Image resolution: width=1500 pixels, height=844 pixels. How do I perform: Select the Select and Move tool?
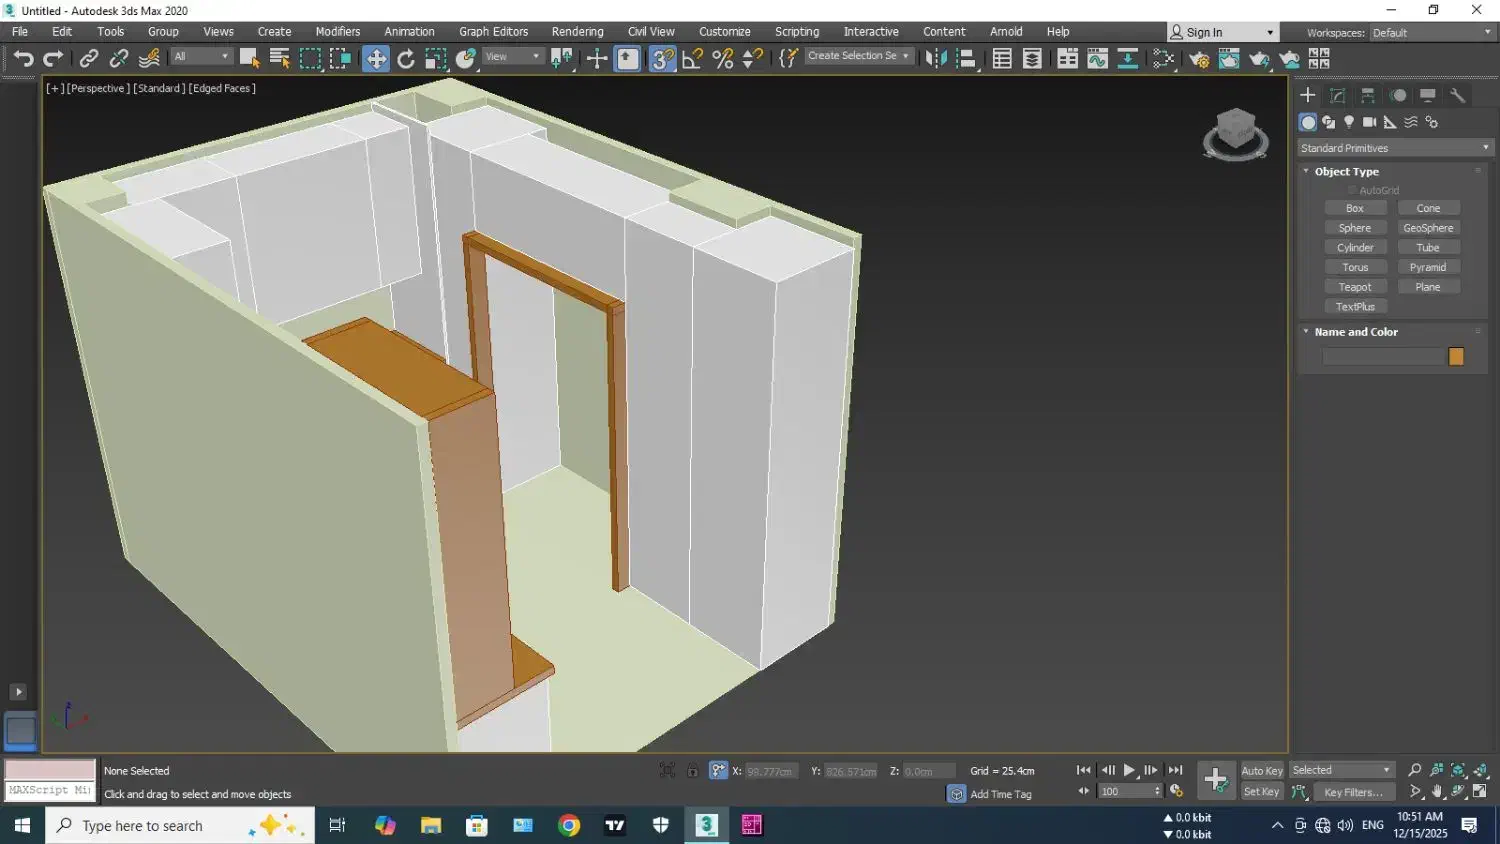[376, 59]
